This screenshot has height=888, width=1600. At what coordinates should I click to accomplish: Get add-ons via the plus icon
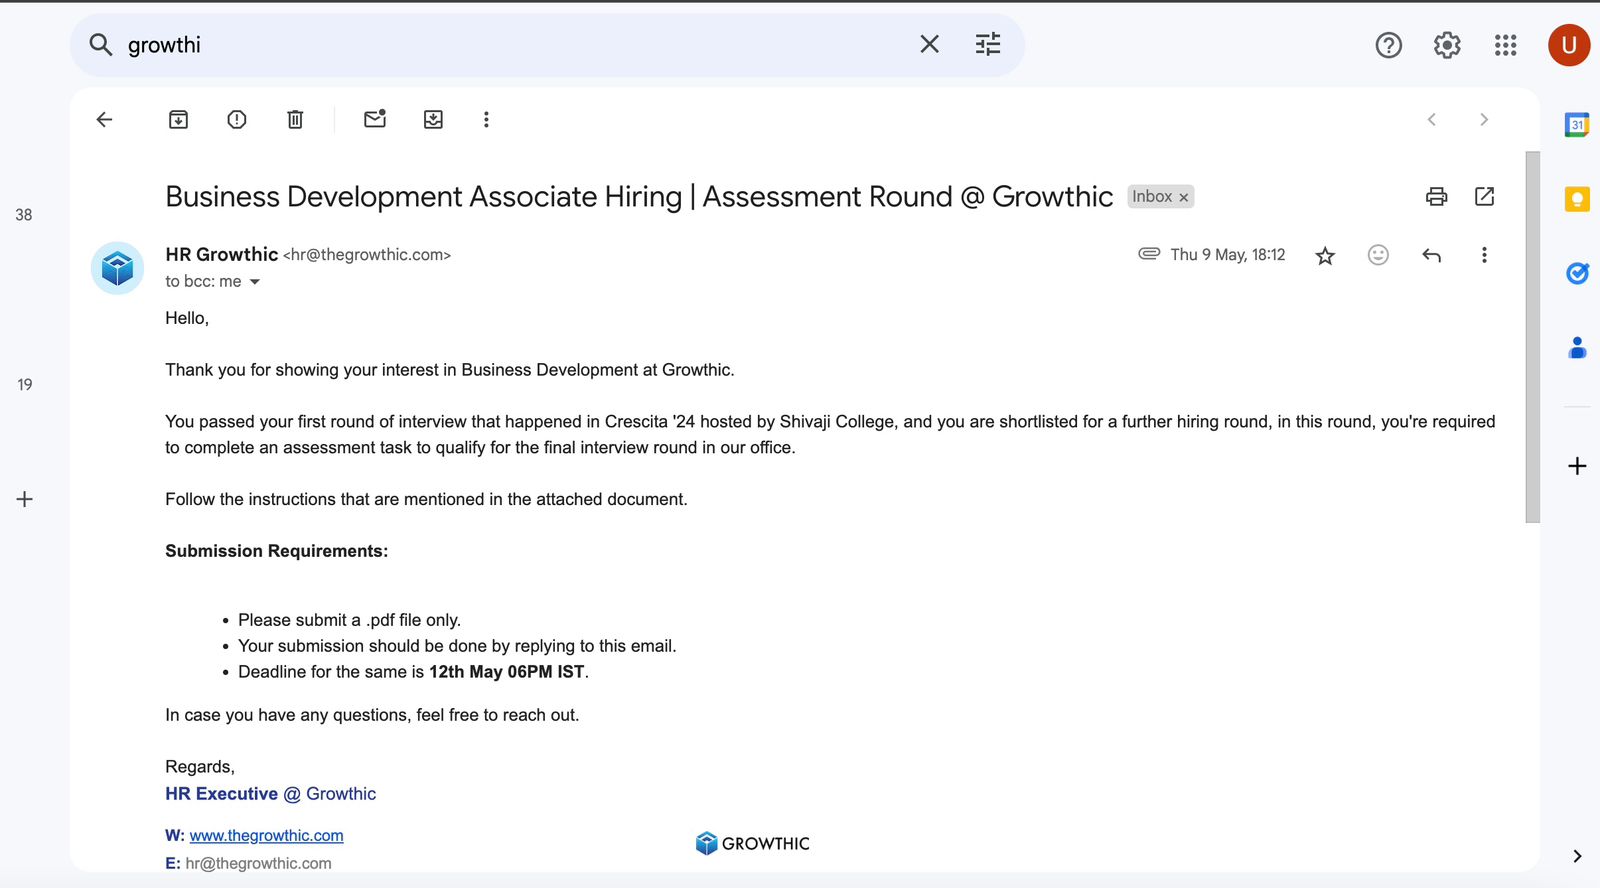(x=1577, y=466)
